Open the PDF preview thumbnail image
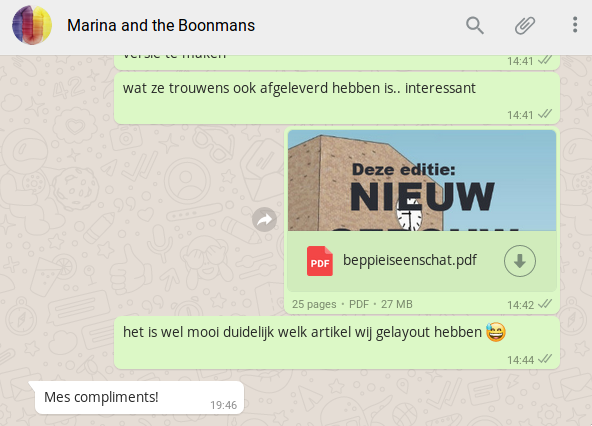The height and width of the screenshot is (426, 592). 422,181
